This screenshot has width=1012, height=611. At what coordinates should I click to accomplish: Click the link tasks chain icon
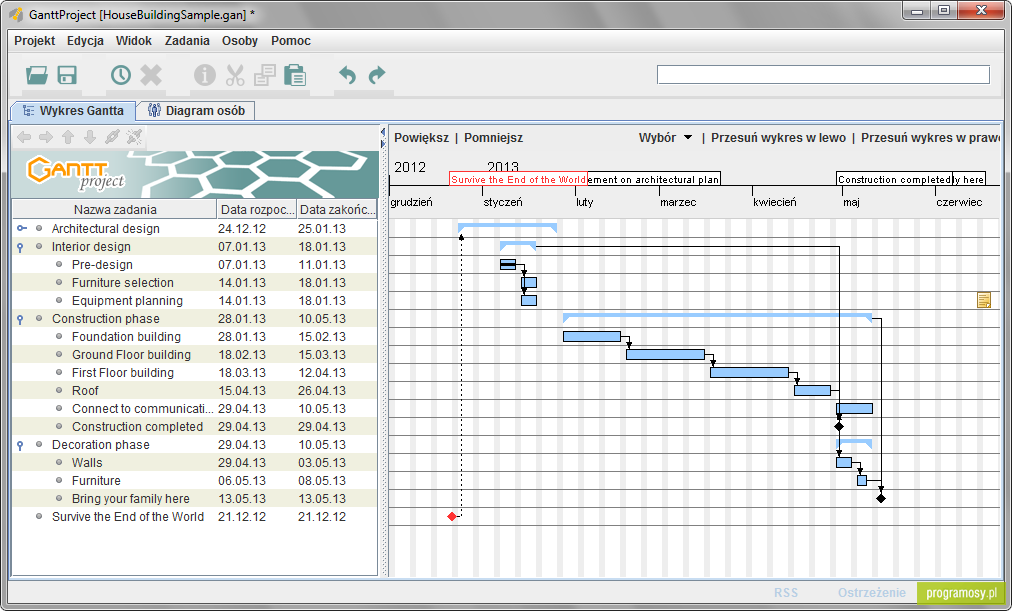coord(112,137)
